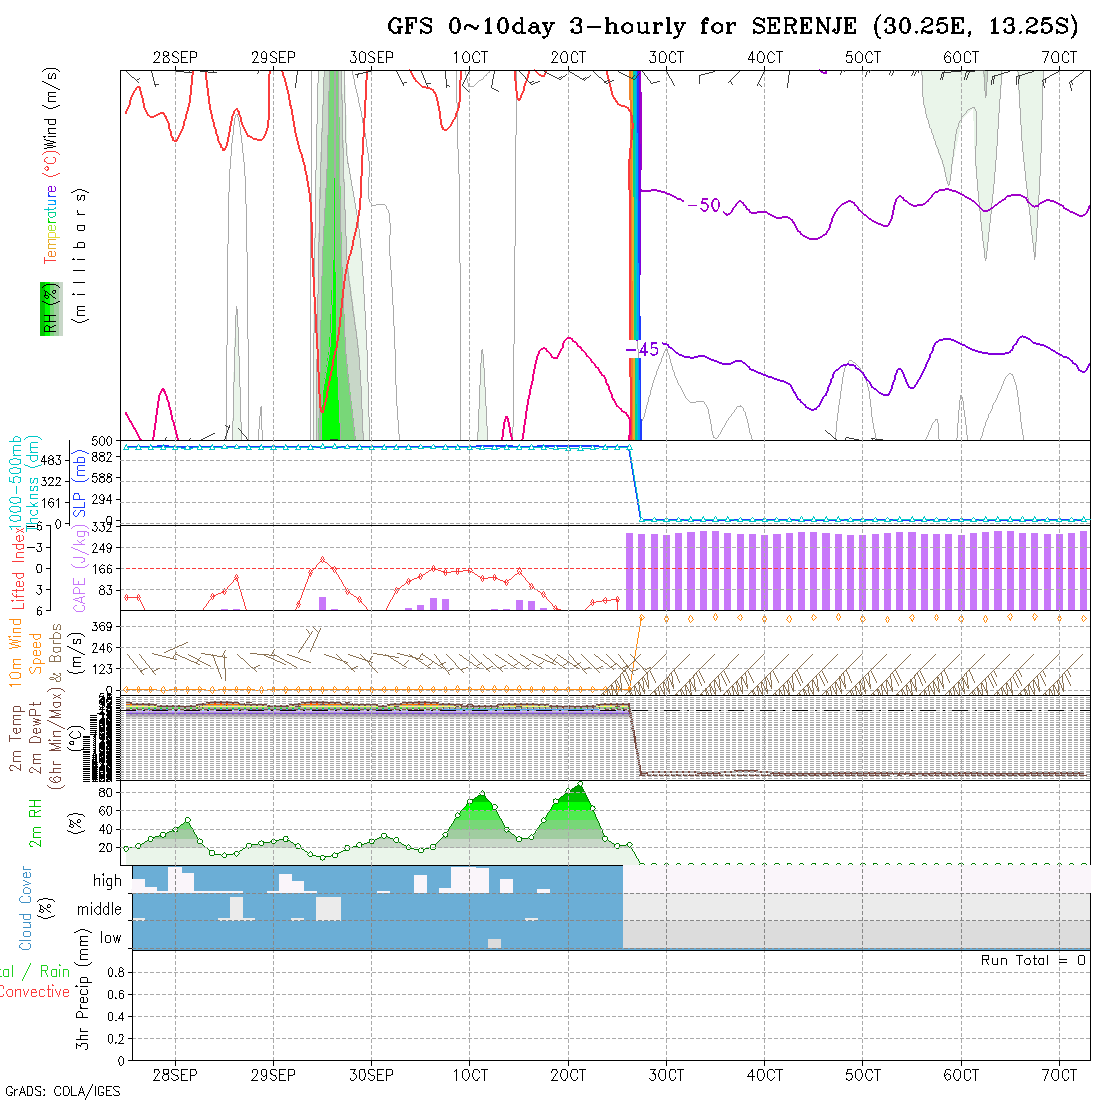Click the 'high' cloud cover row label
The height and width of the screenshot is (1100, 1100).
pyautogui.click(x=107, y=881)
